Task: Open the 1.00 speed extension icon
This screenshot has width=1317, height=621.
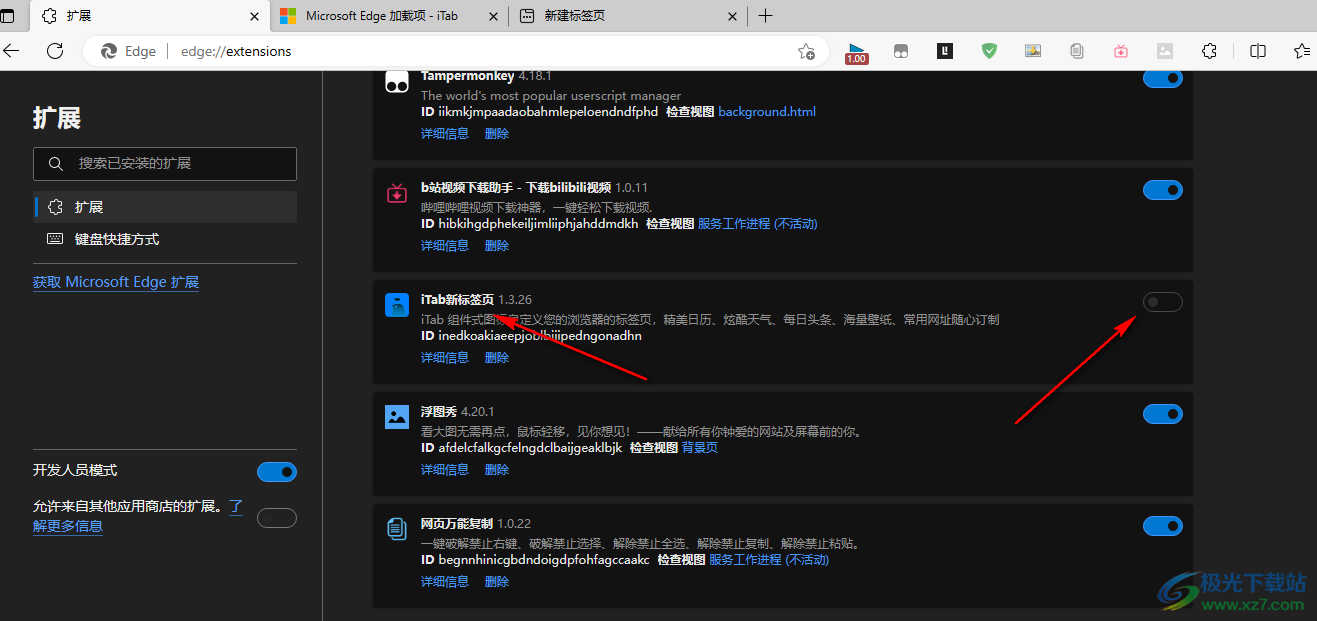Action: tap(856, 52)
